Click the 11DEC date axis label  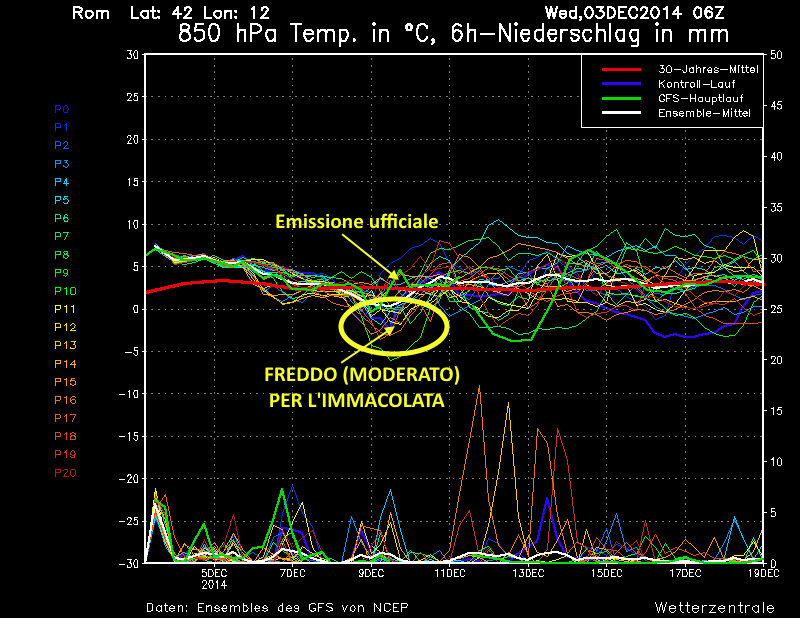point(450,574)
